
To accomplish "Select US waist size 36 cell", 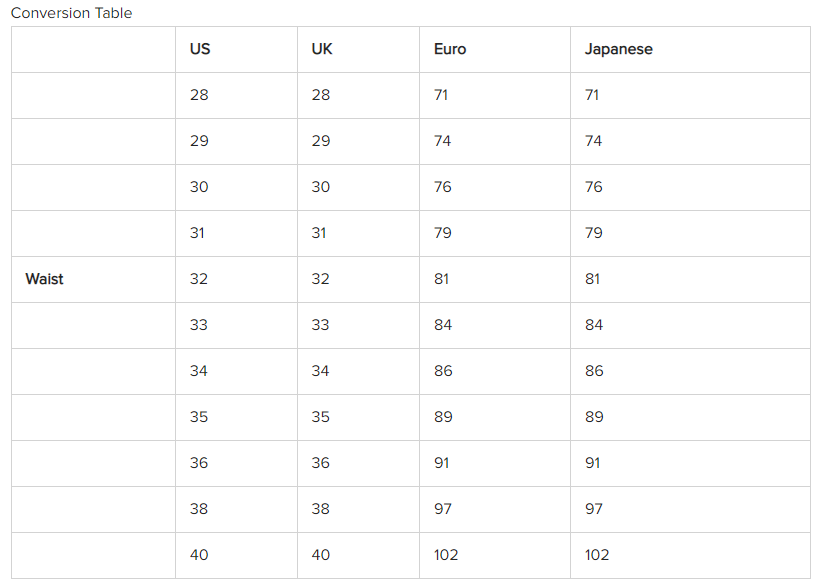I will [199, 463].
